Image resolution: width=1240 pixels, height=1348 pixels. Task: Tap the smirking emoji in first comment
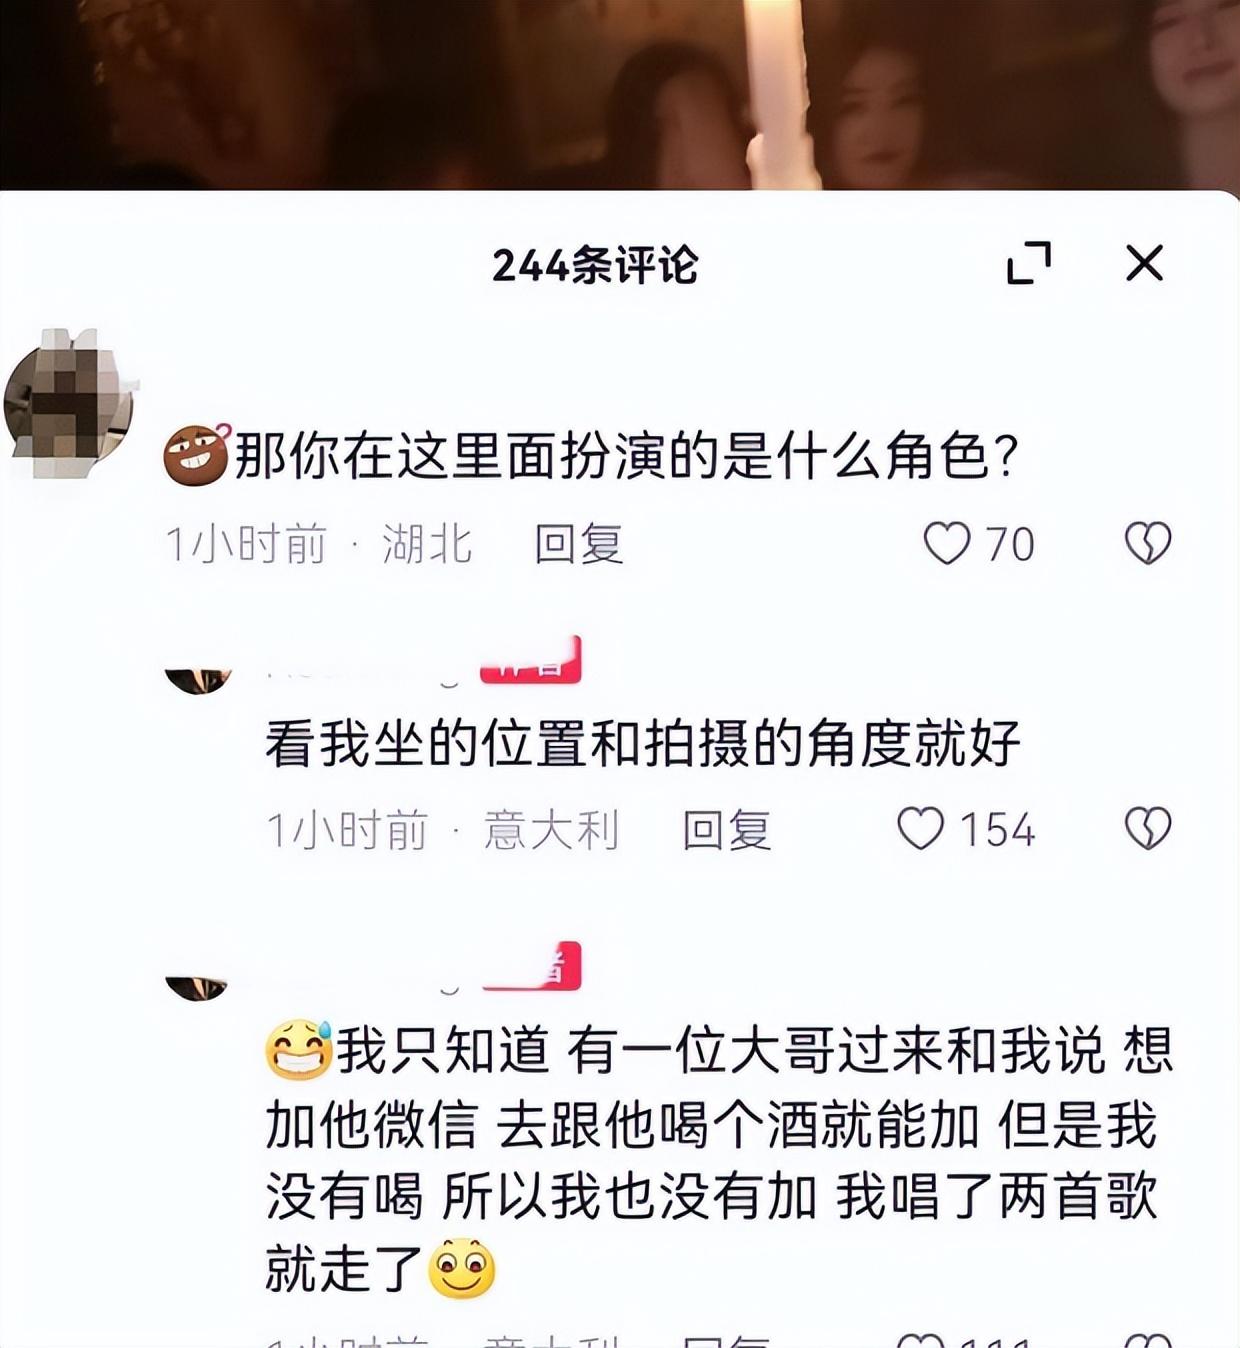point(197,456)
